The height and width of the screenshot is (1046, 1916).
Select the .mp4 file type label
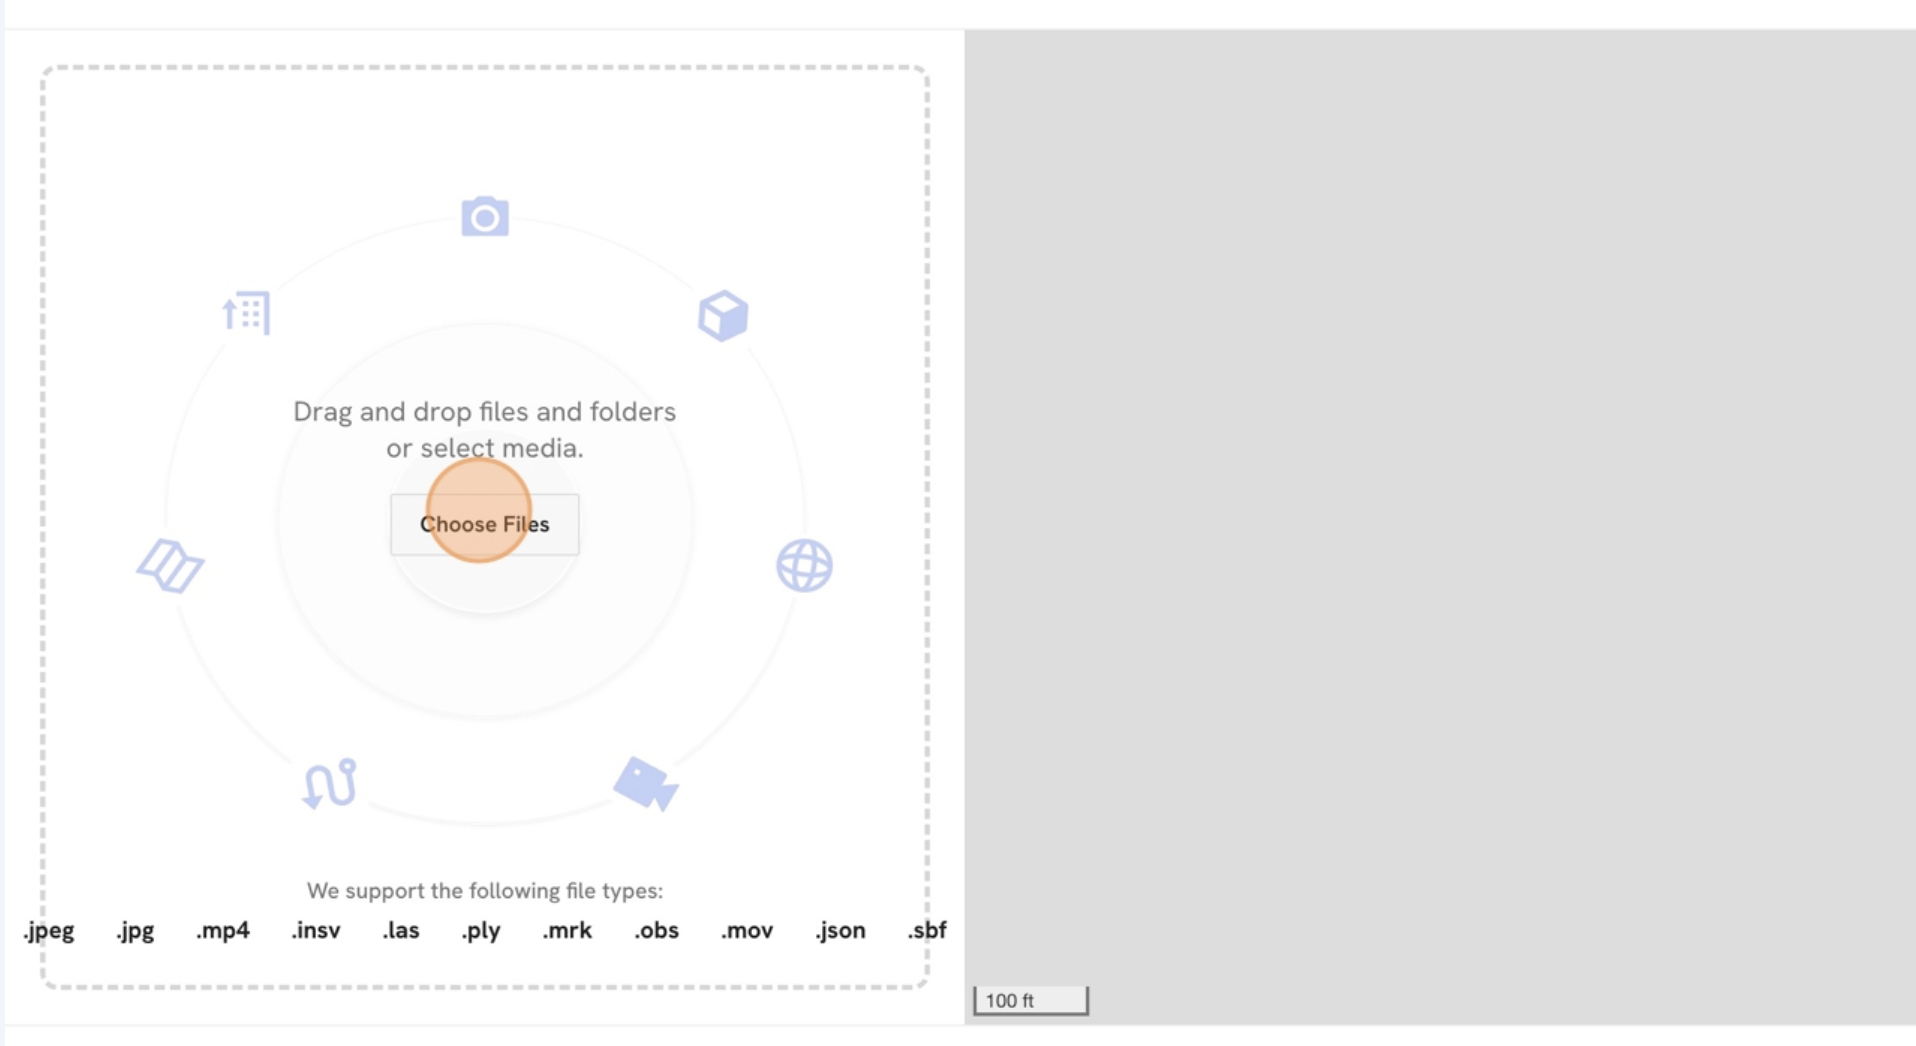point(223,931)
